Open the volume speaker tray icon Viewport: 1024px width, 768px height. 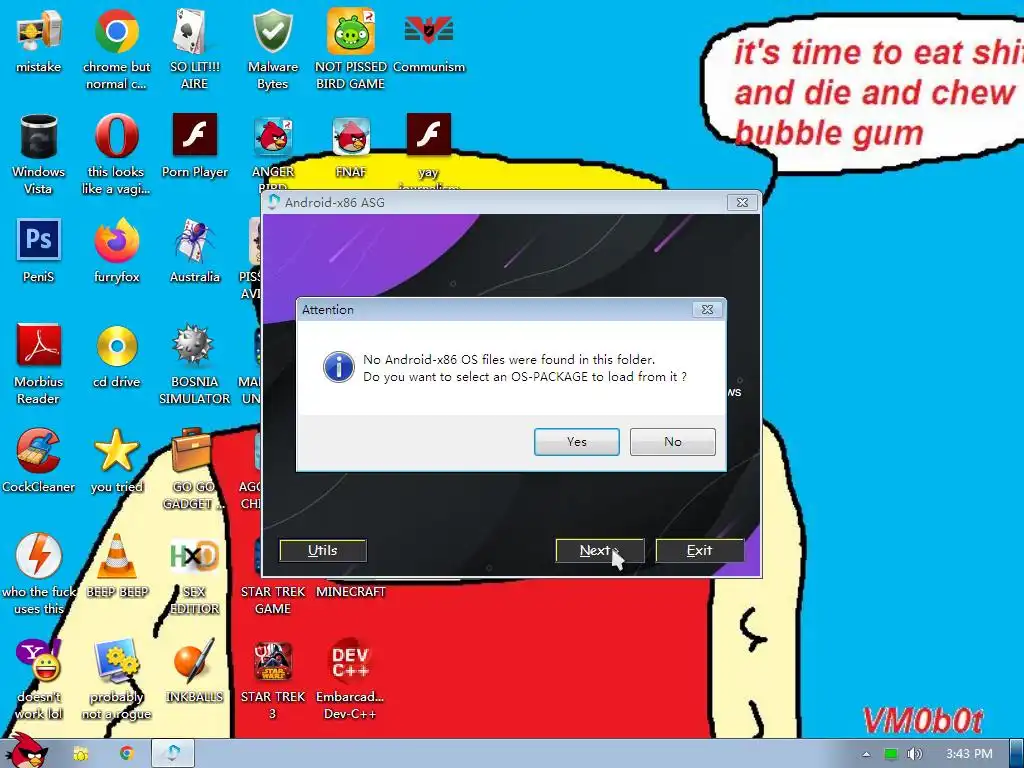(914, 754)
